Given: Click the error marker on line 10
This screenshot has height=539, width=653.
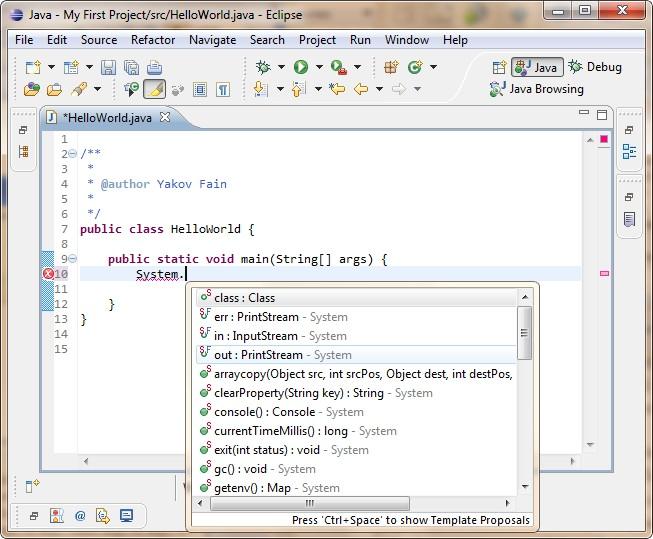Looking at the screenshot, I should 48,274.
